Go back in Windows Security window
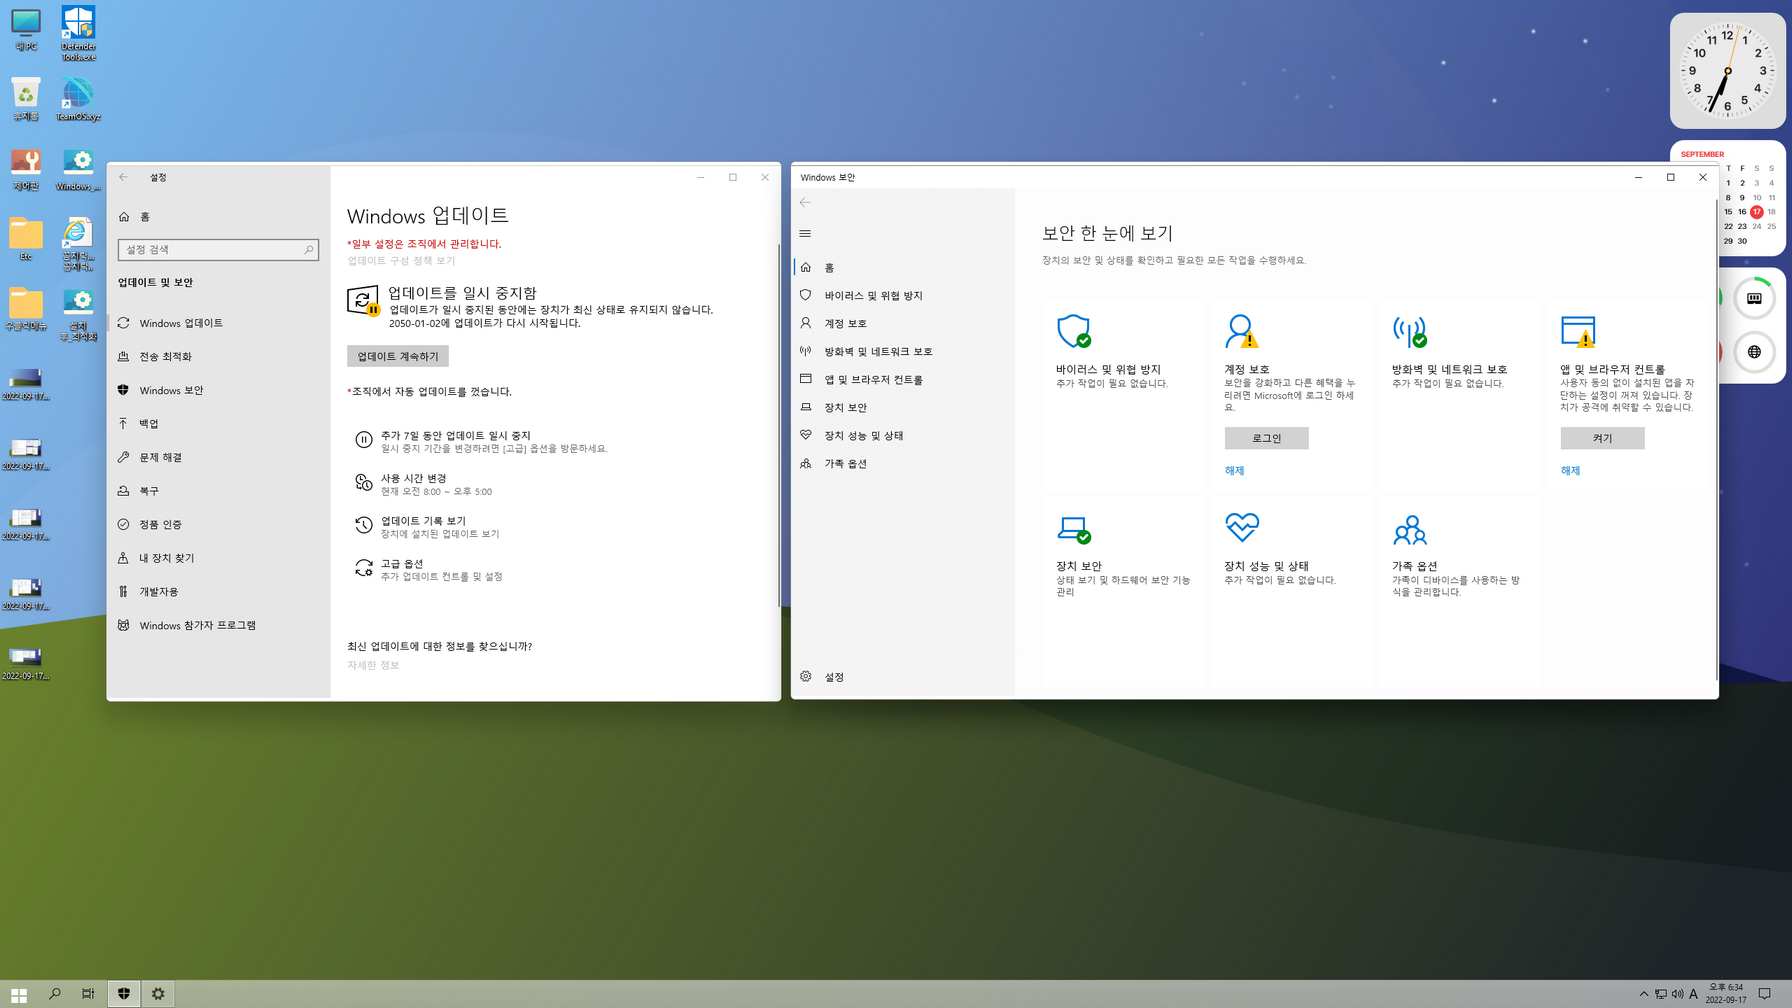The height and width of the screenshot is (1008, 1792). click(805, 202)
